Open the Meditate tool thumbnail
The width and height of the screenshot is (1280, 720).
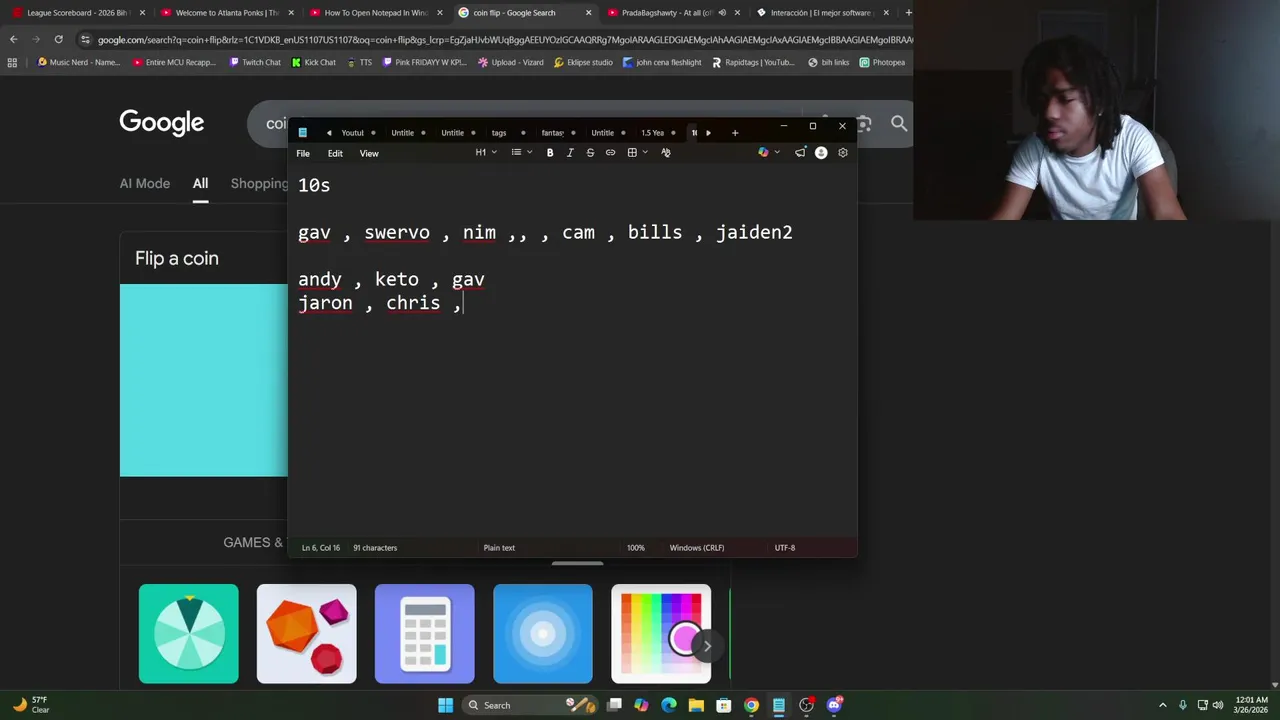[x=543, y=634]
